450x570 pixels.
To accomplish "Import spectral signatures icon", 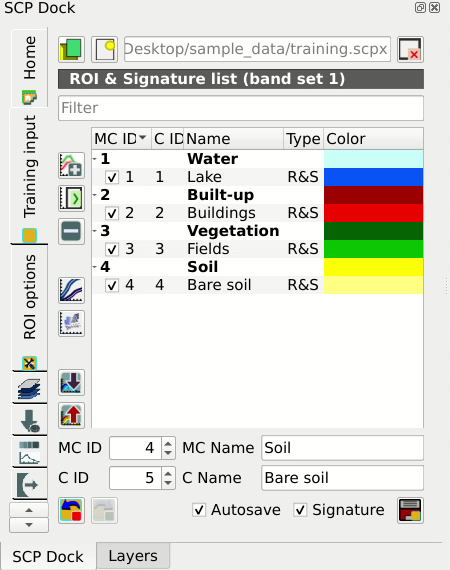I will click(x=71, y=382).
